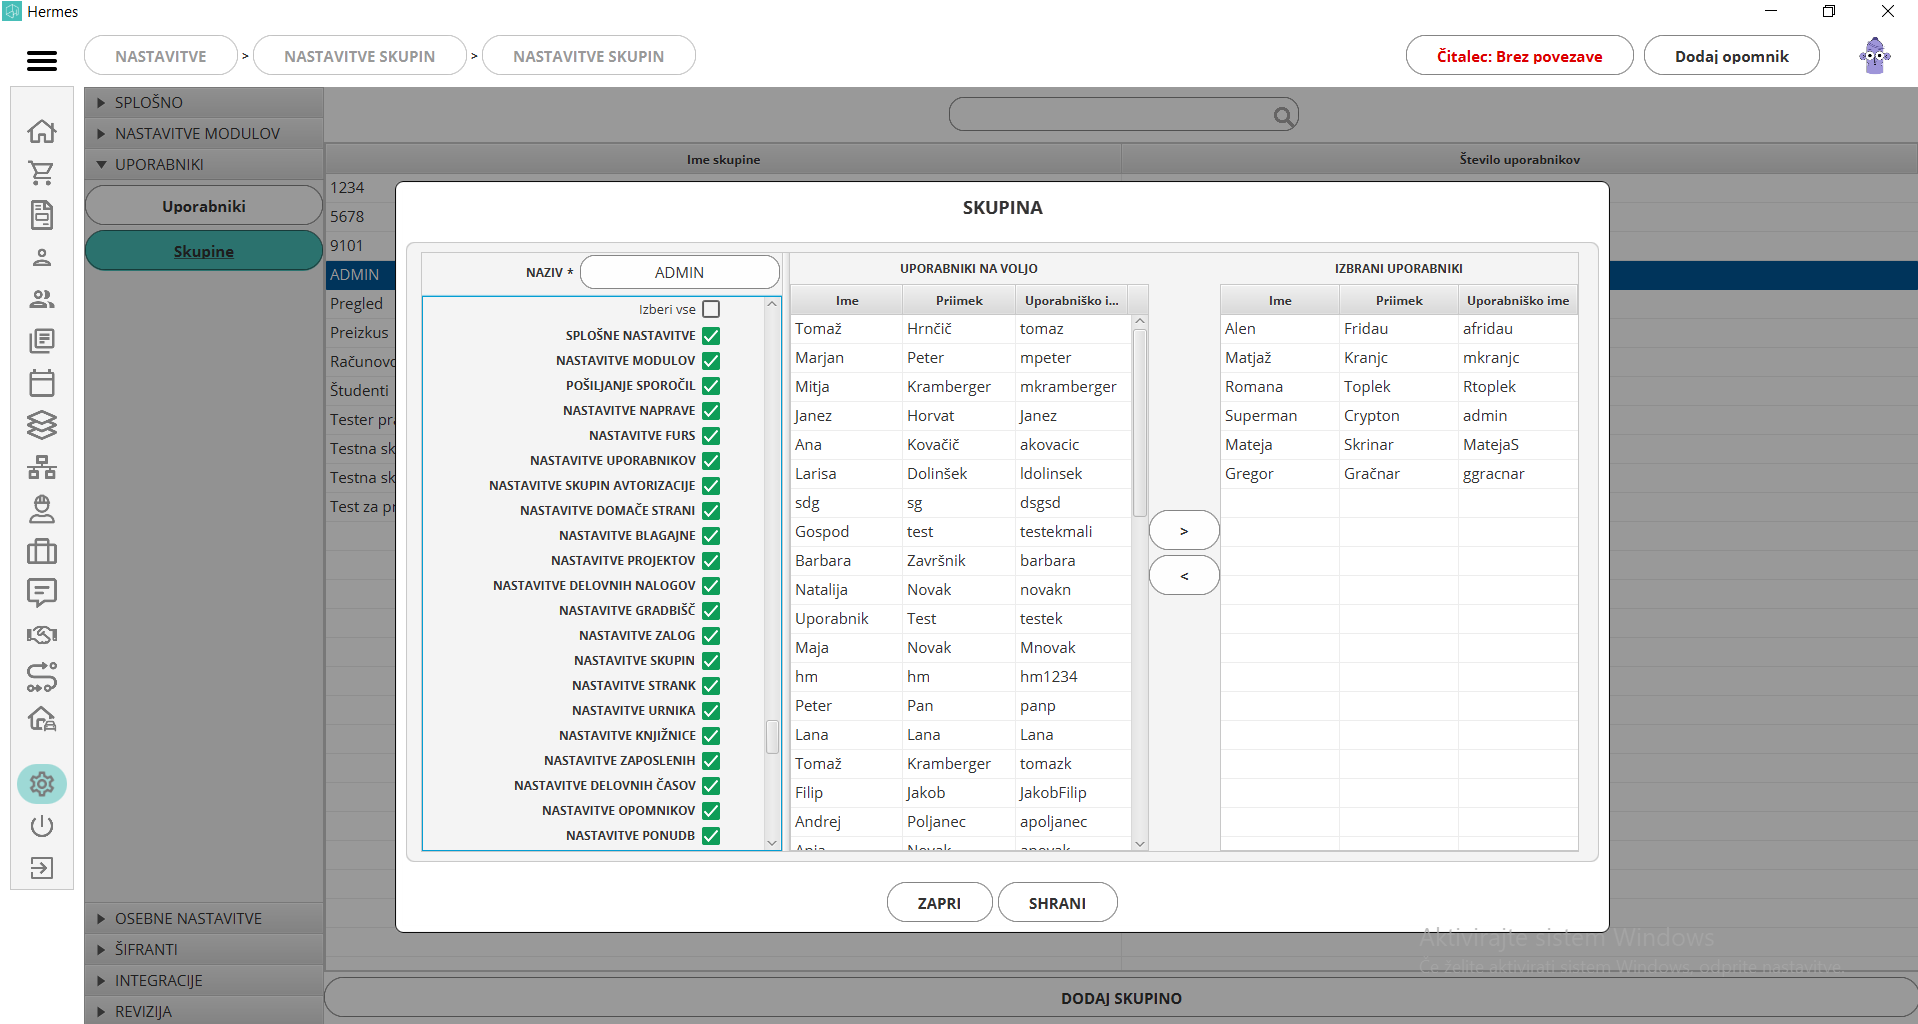Click the last NASTAVITVE SKUPIN breadcrumb

point(589,56)
